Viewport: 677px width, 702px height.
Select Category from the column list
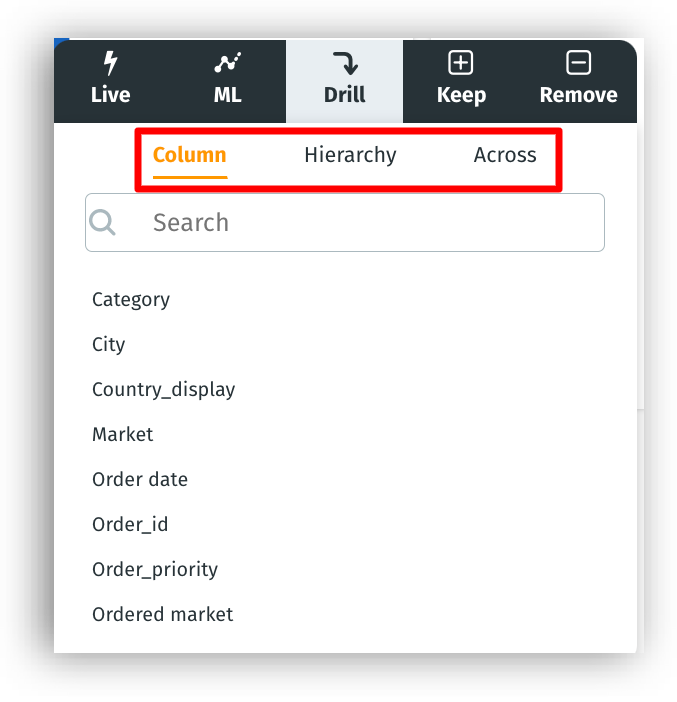(131, 300)
